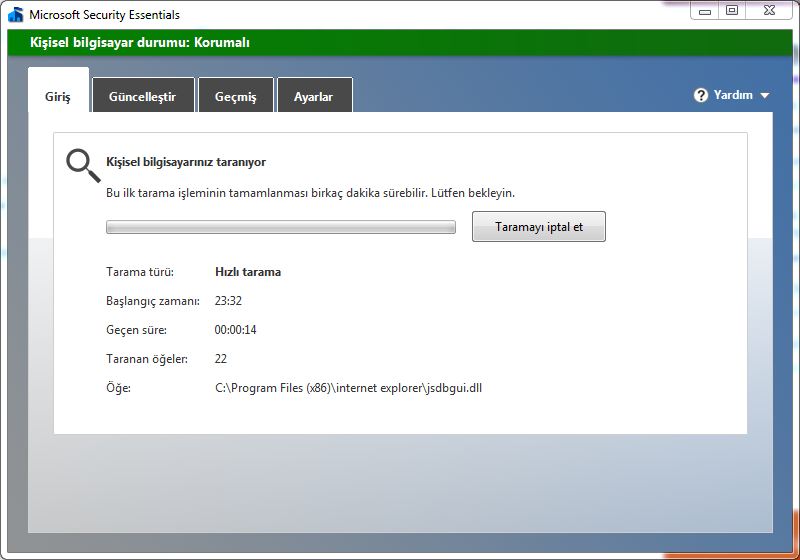Click the magnifying glass scan icon

83,165
